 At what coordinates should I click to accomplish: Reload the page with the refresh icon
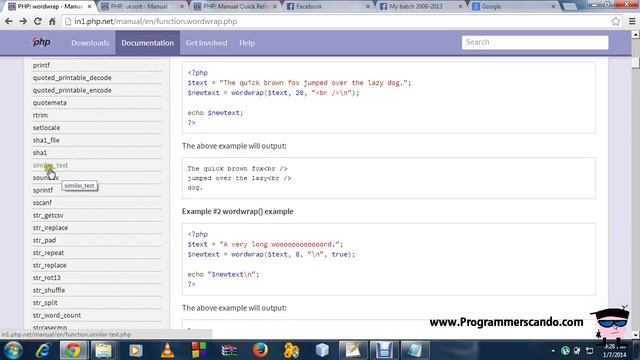[x=38, y=21]
